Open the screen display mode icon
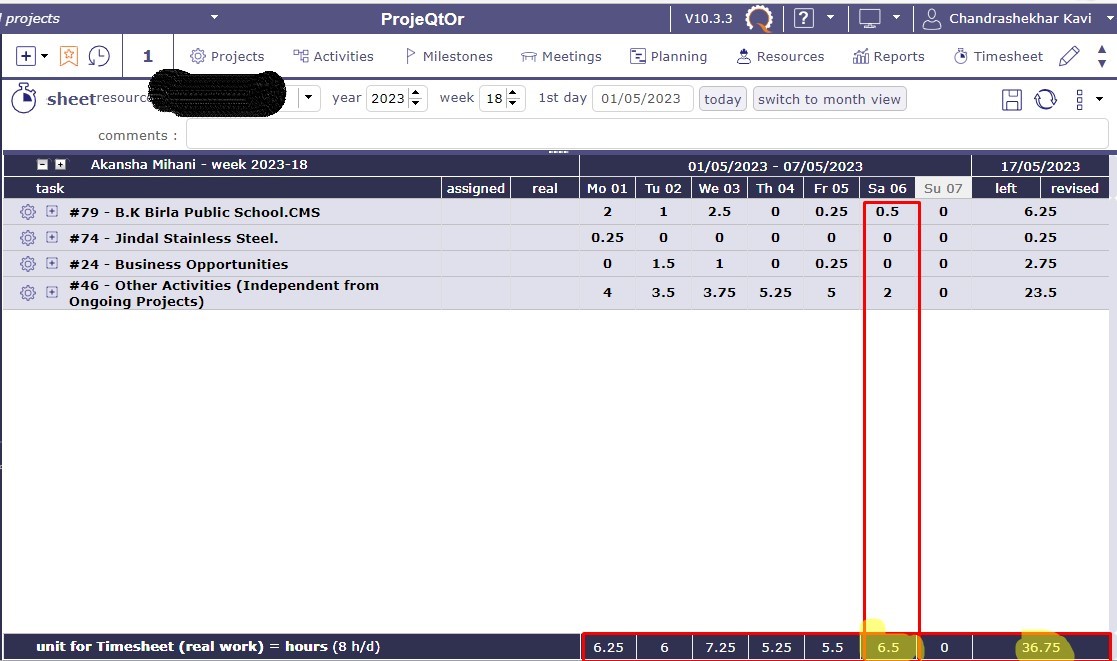 (870, 18)
